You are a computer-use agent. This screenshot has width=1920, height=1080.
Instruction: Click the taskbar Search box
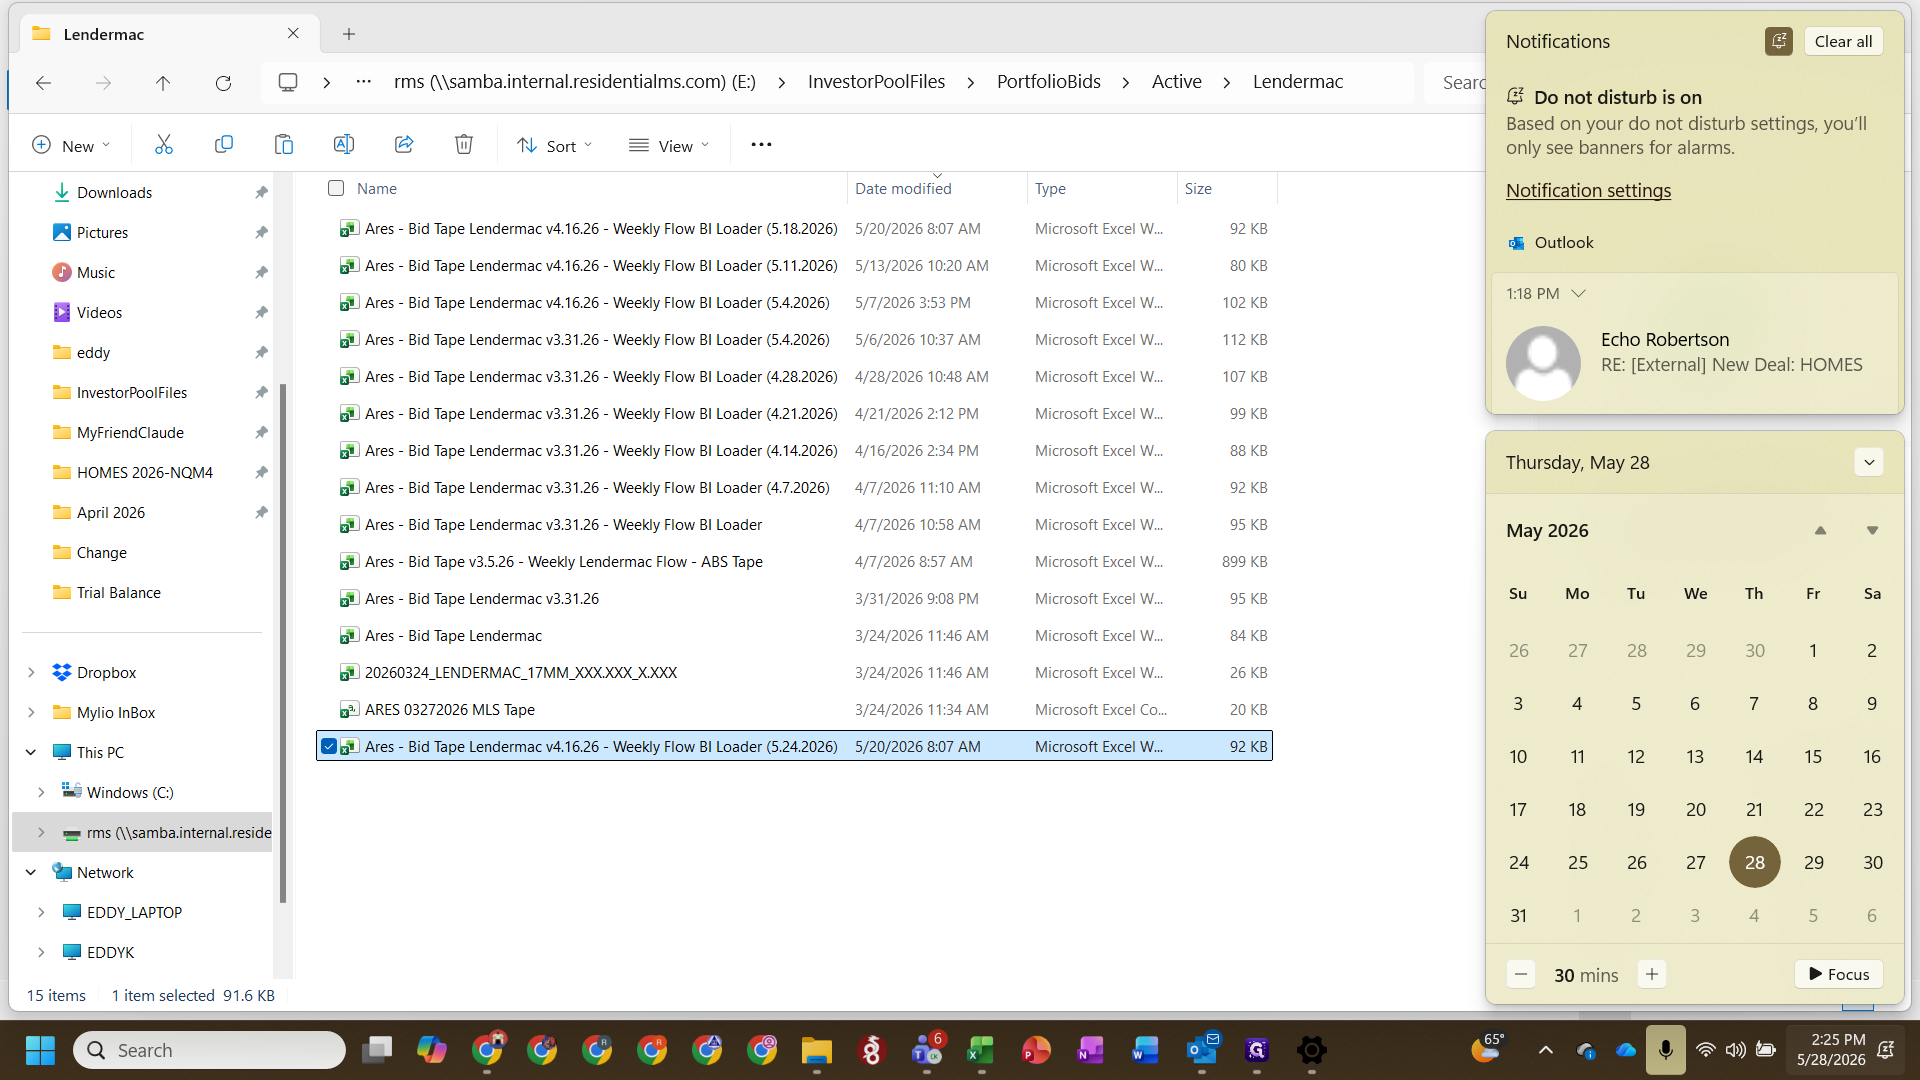tap(210, 1050)
